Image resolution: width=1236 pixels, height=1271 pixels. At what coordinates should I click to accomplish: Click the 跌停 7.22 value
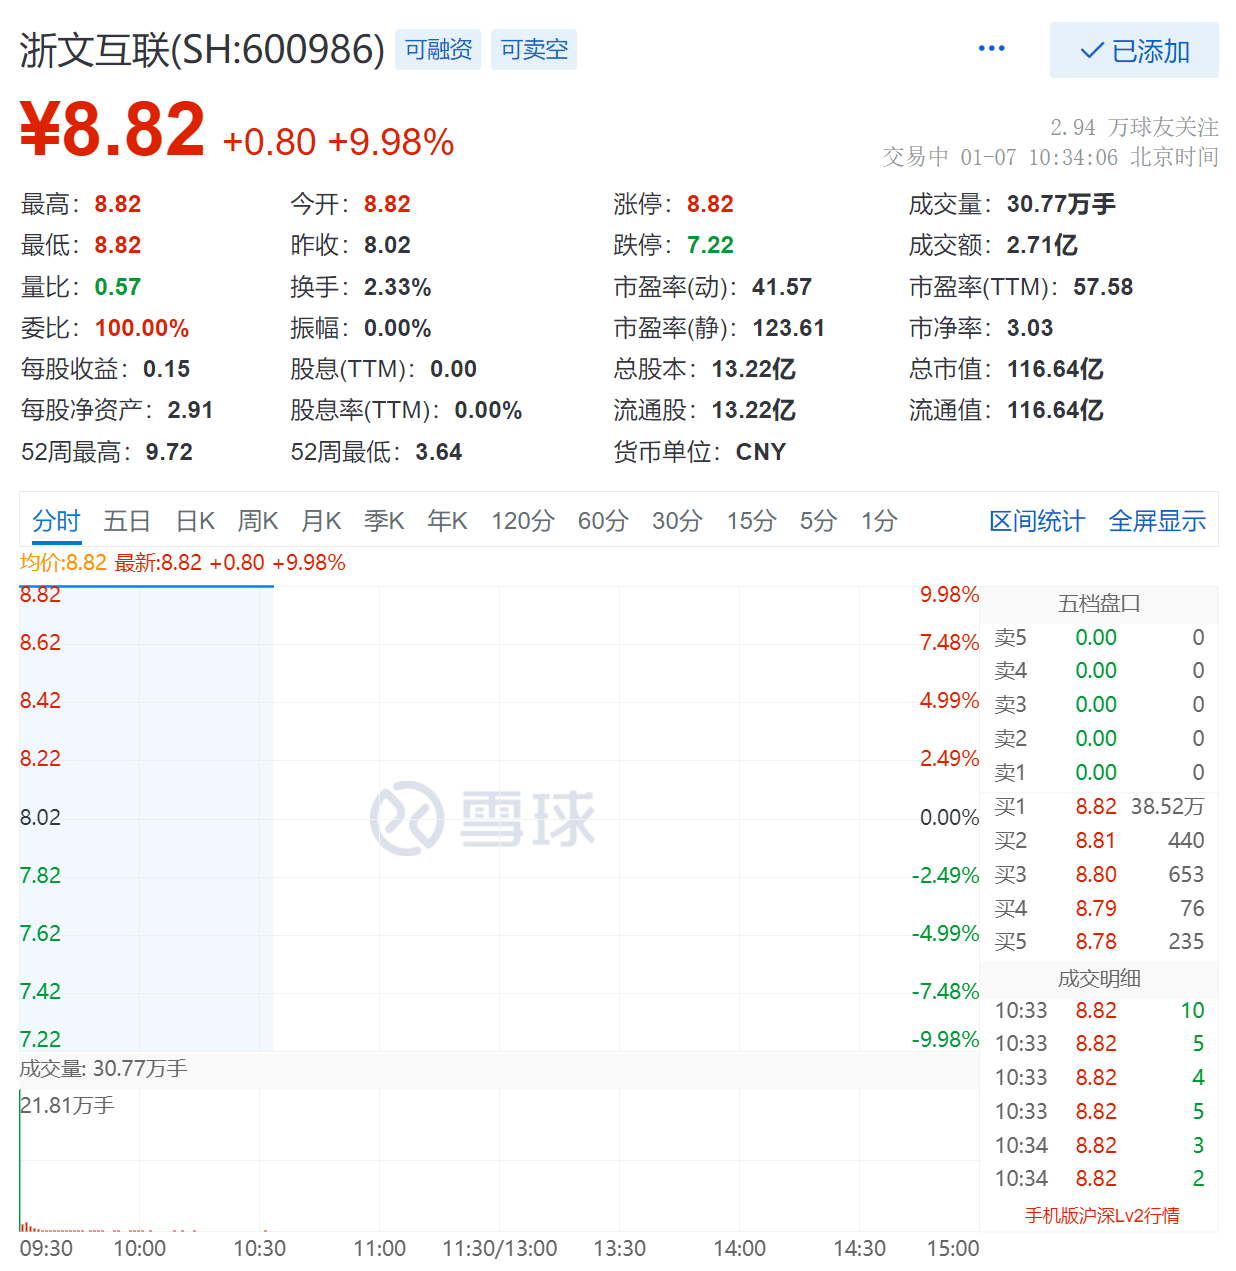click(x=710, y=245)
